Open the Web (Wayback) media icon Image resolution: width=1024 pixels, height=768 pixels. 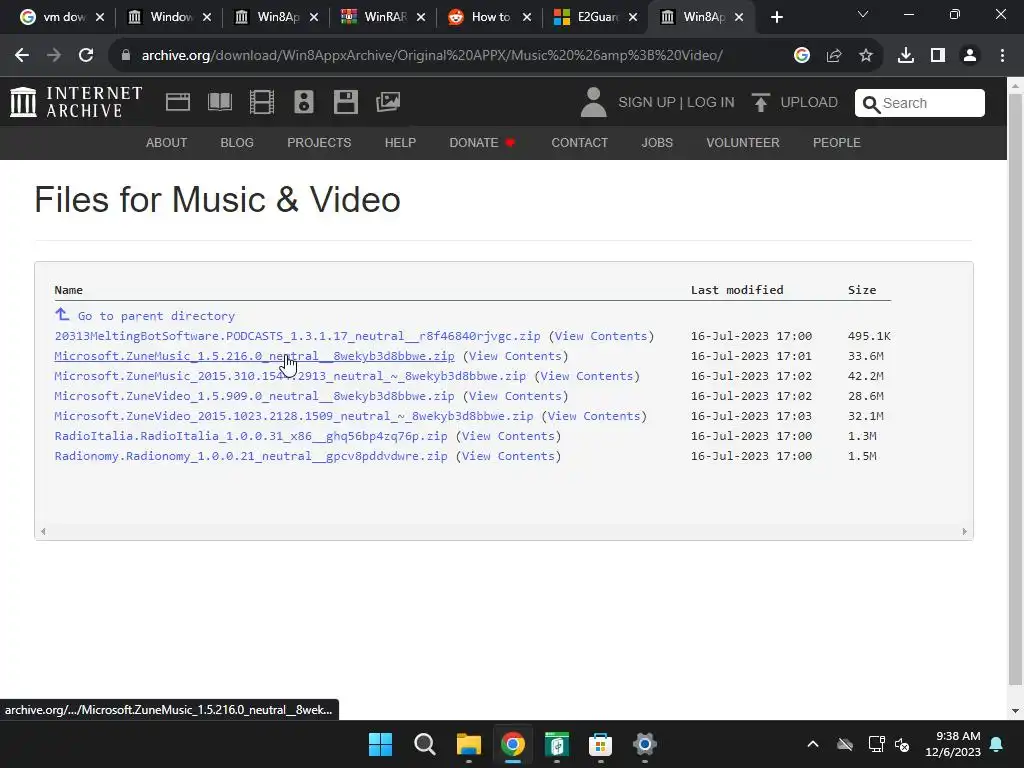click(178, 102)
